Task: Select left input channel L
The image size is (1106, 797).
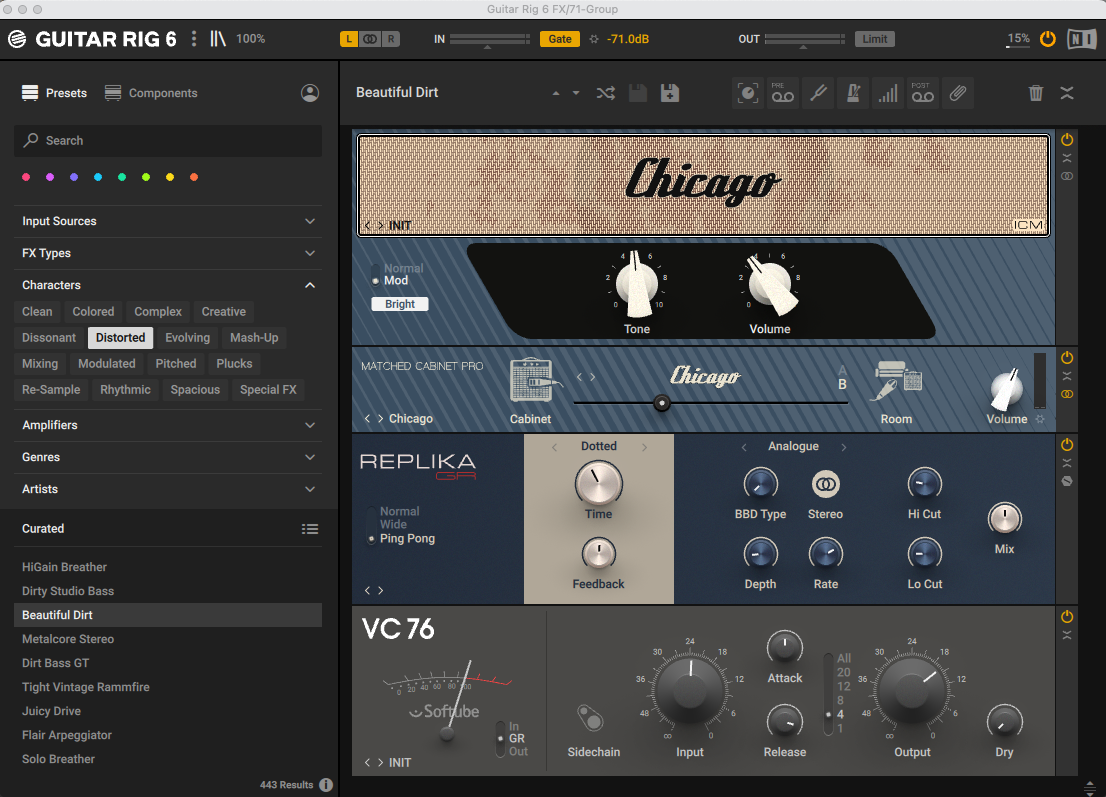Action: click(x=348, y=39)
